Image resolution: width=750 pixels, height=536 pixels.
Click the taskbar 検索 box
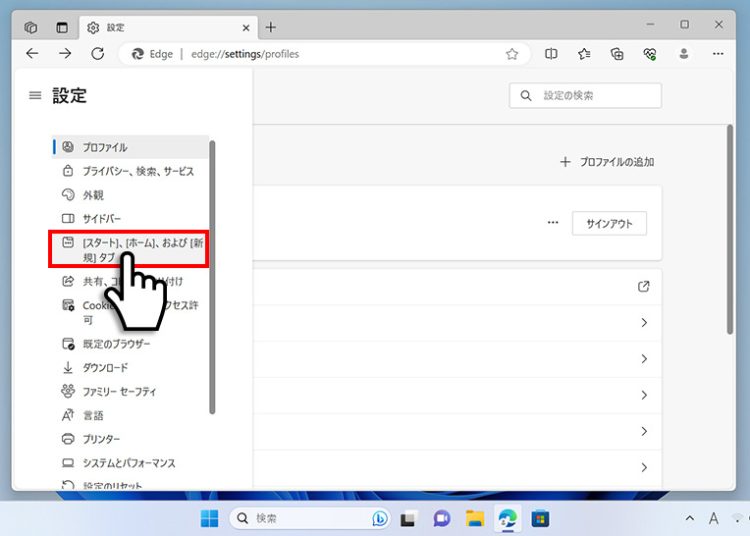point(310,518)
